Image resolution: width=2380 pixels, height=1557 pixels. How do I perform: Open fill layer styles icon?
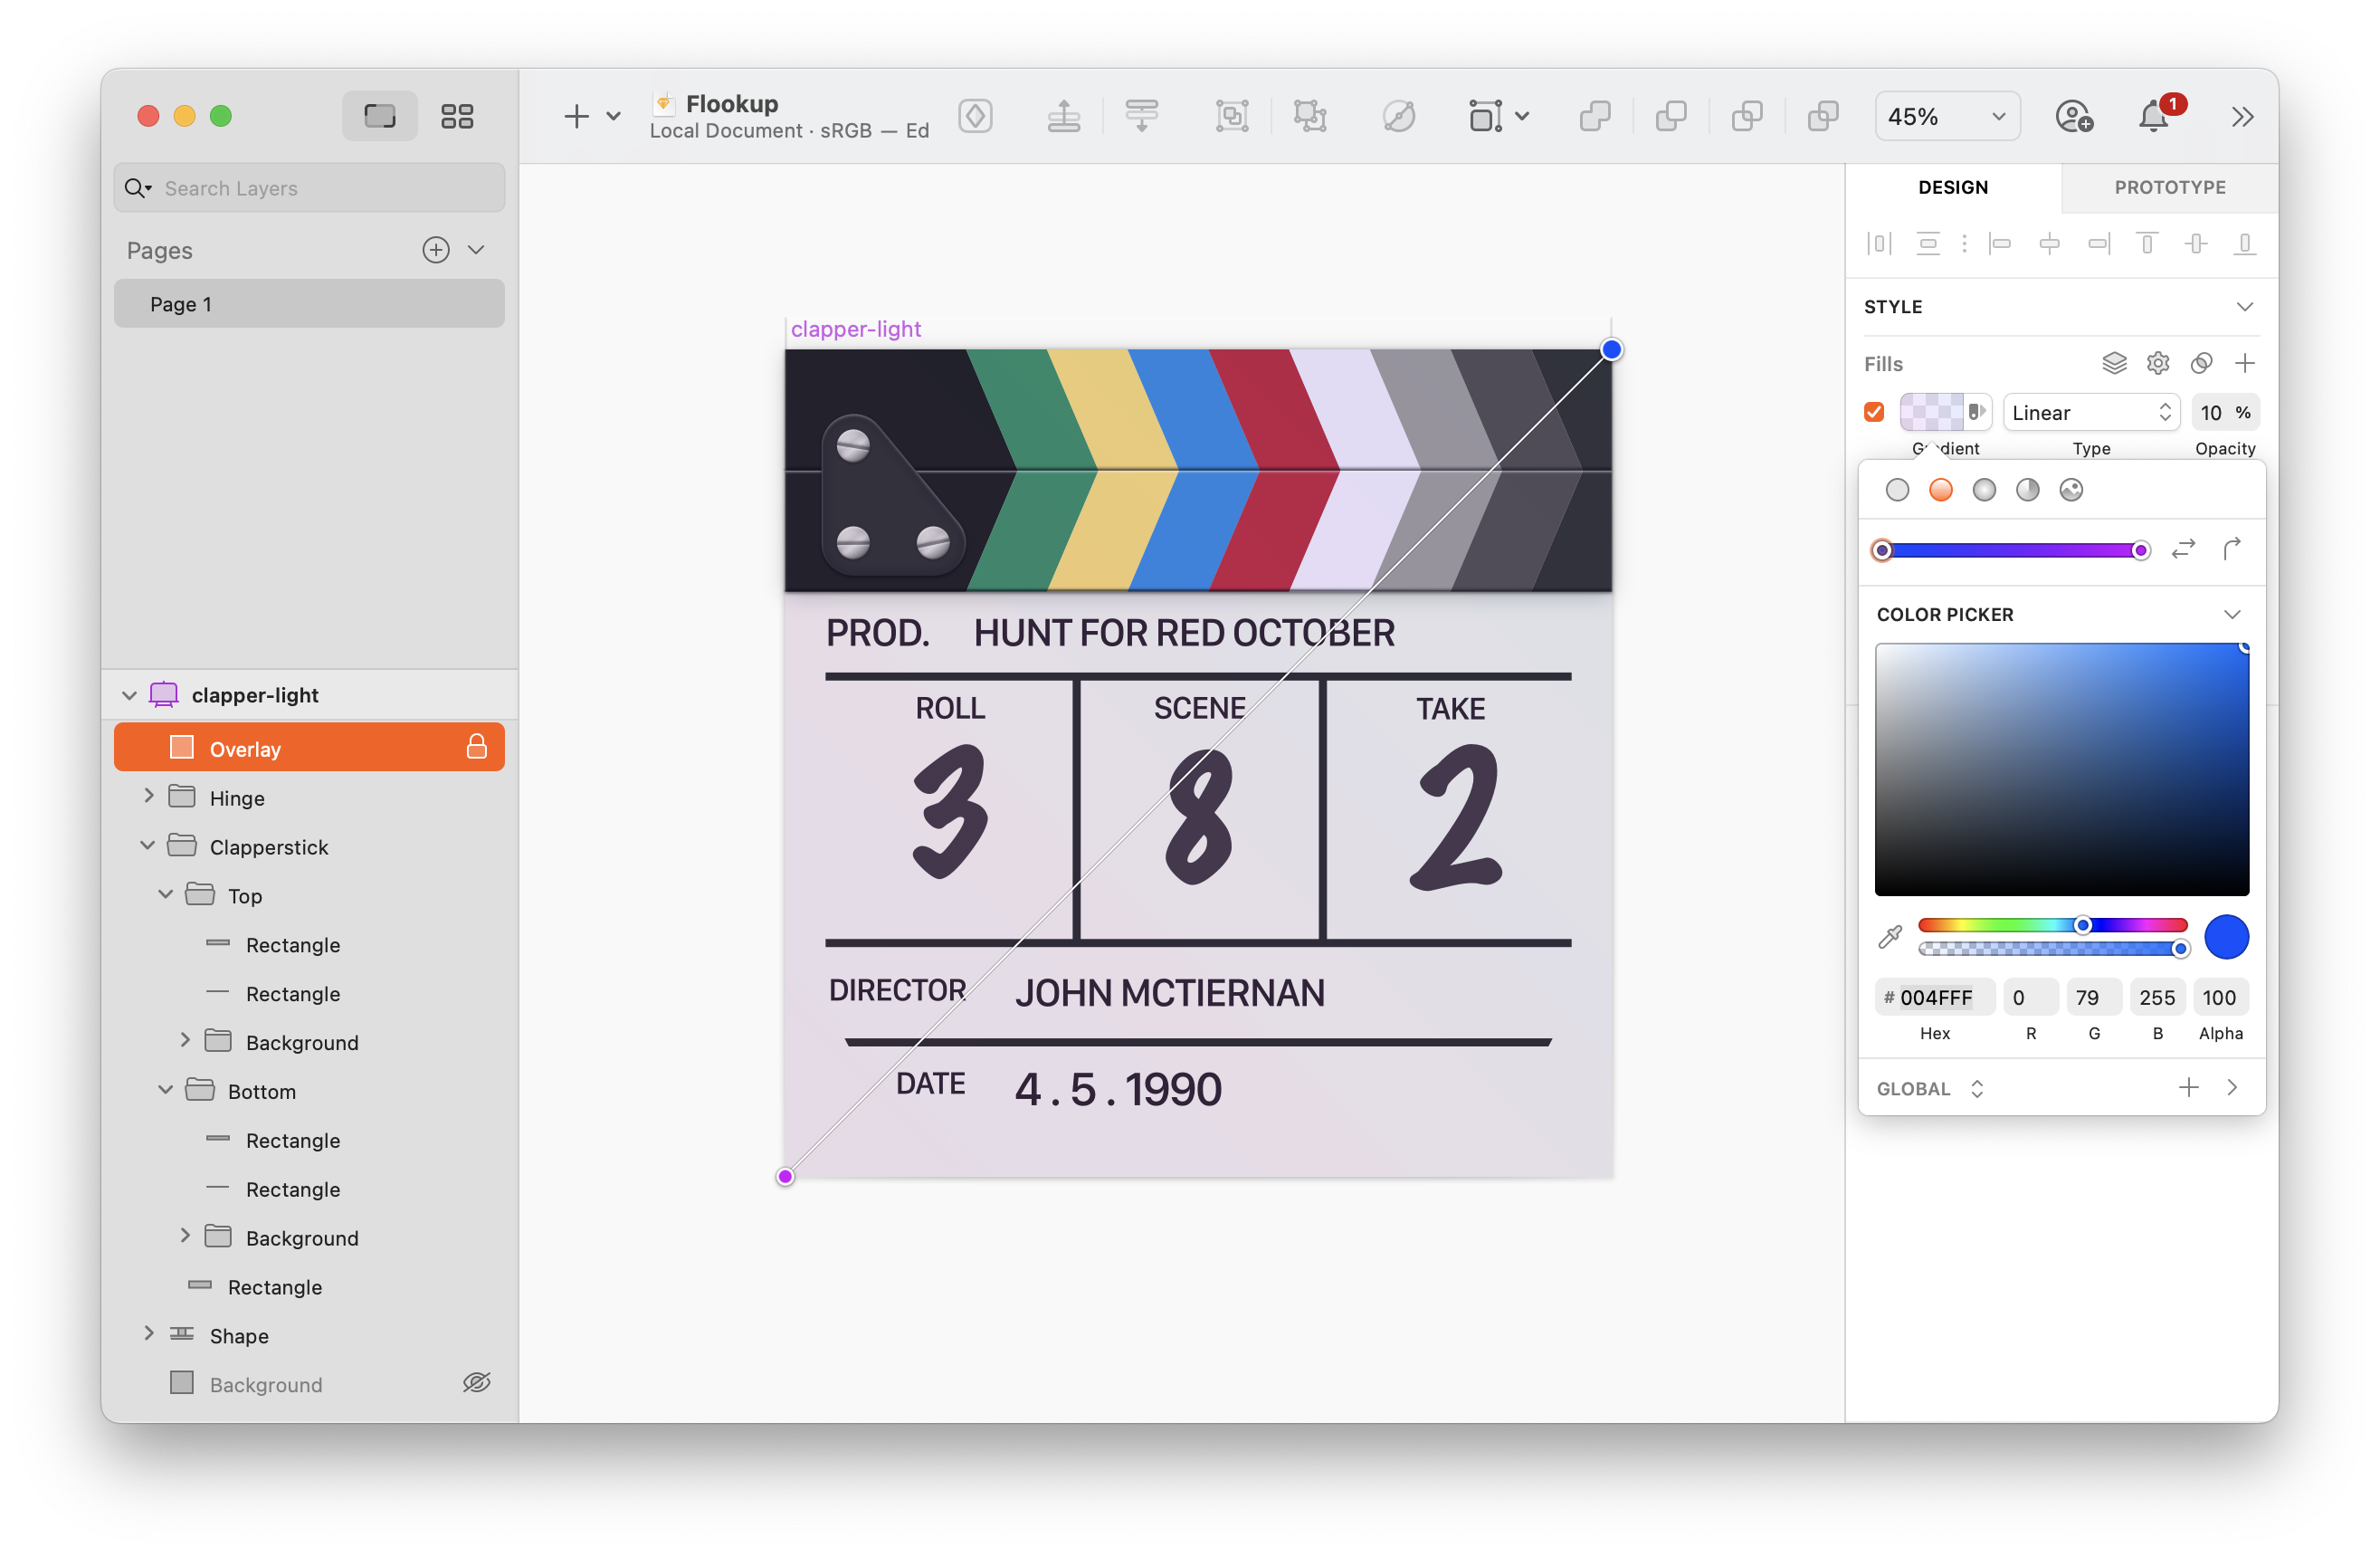click(2114, 363)
